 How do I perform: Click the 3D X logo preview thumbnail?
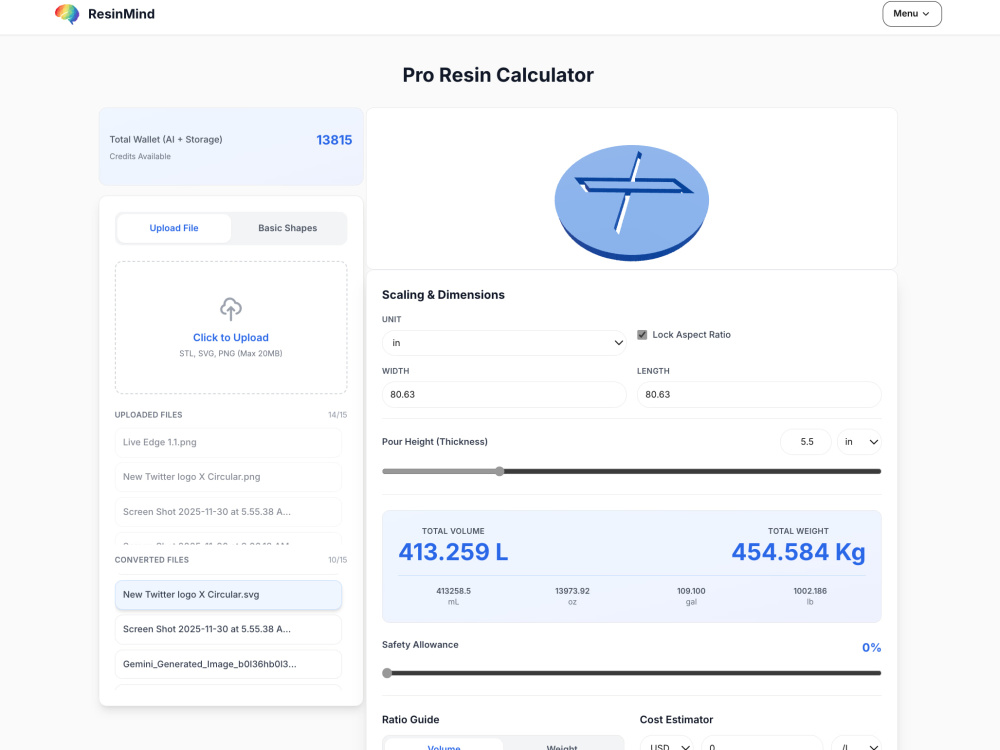coord(631,203)
